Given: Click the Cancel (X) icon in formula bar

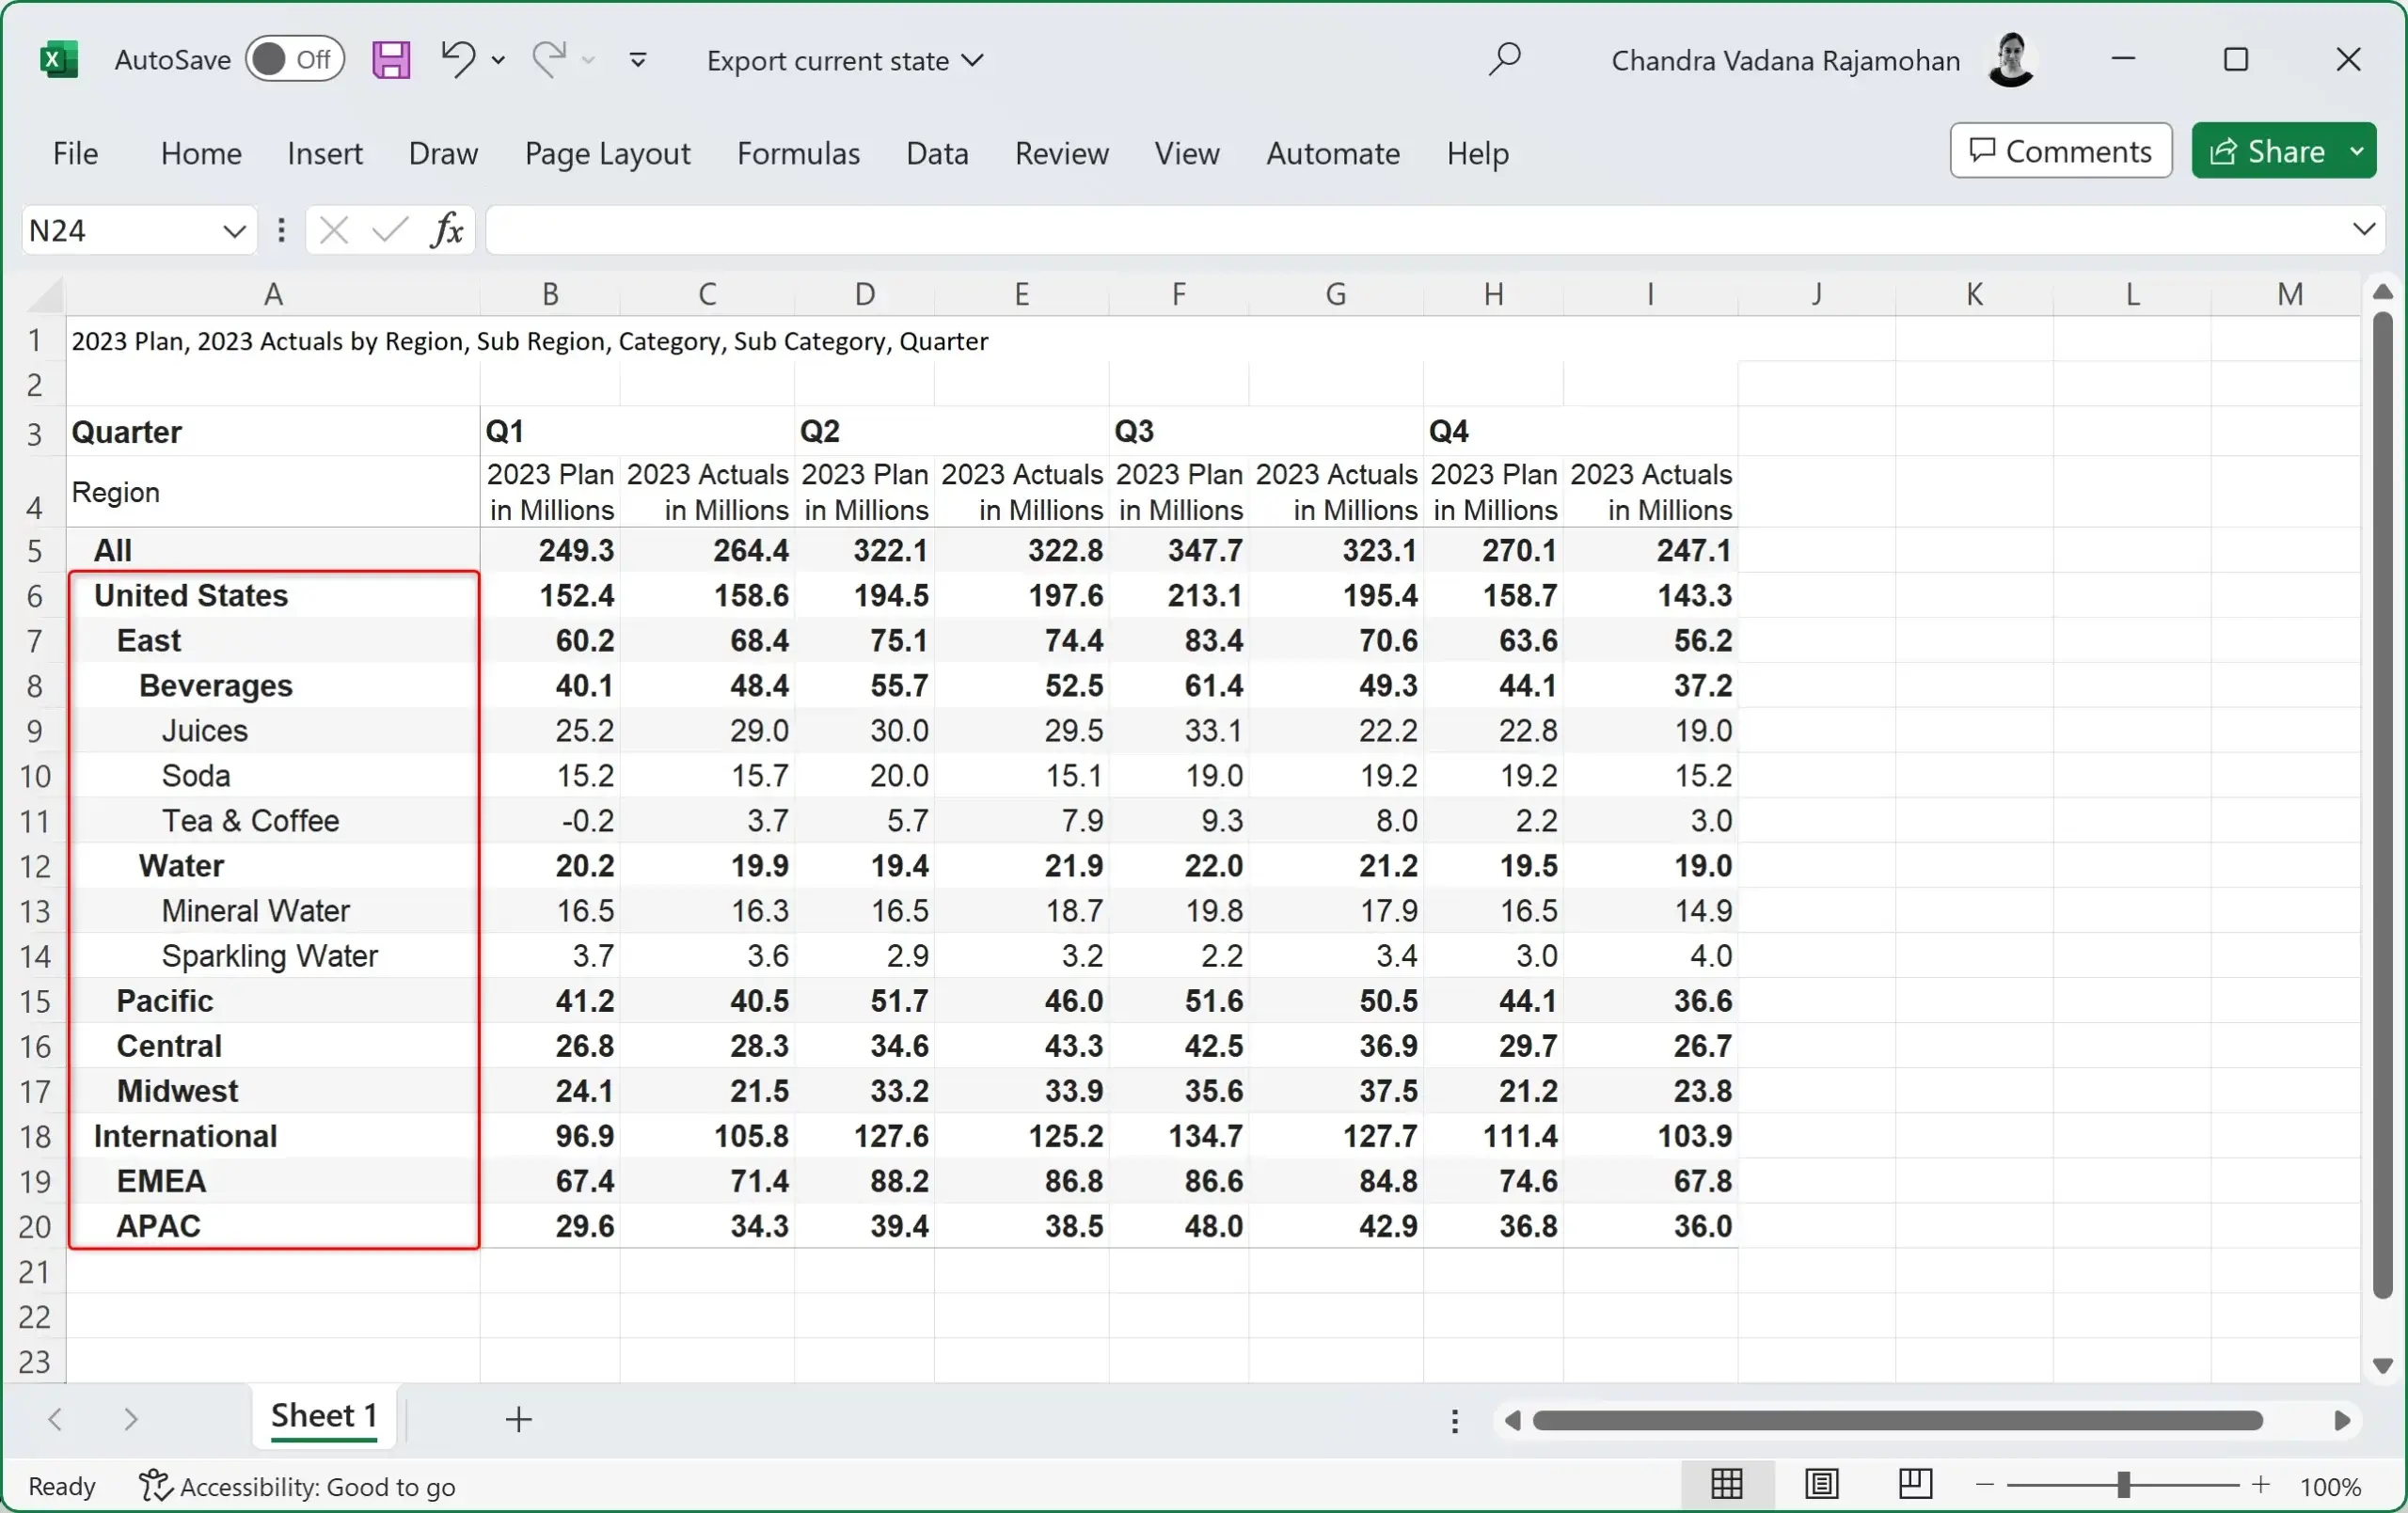Looking at the screenshot, I should tap(333, 230).
